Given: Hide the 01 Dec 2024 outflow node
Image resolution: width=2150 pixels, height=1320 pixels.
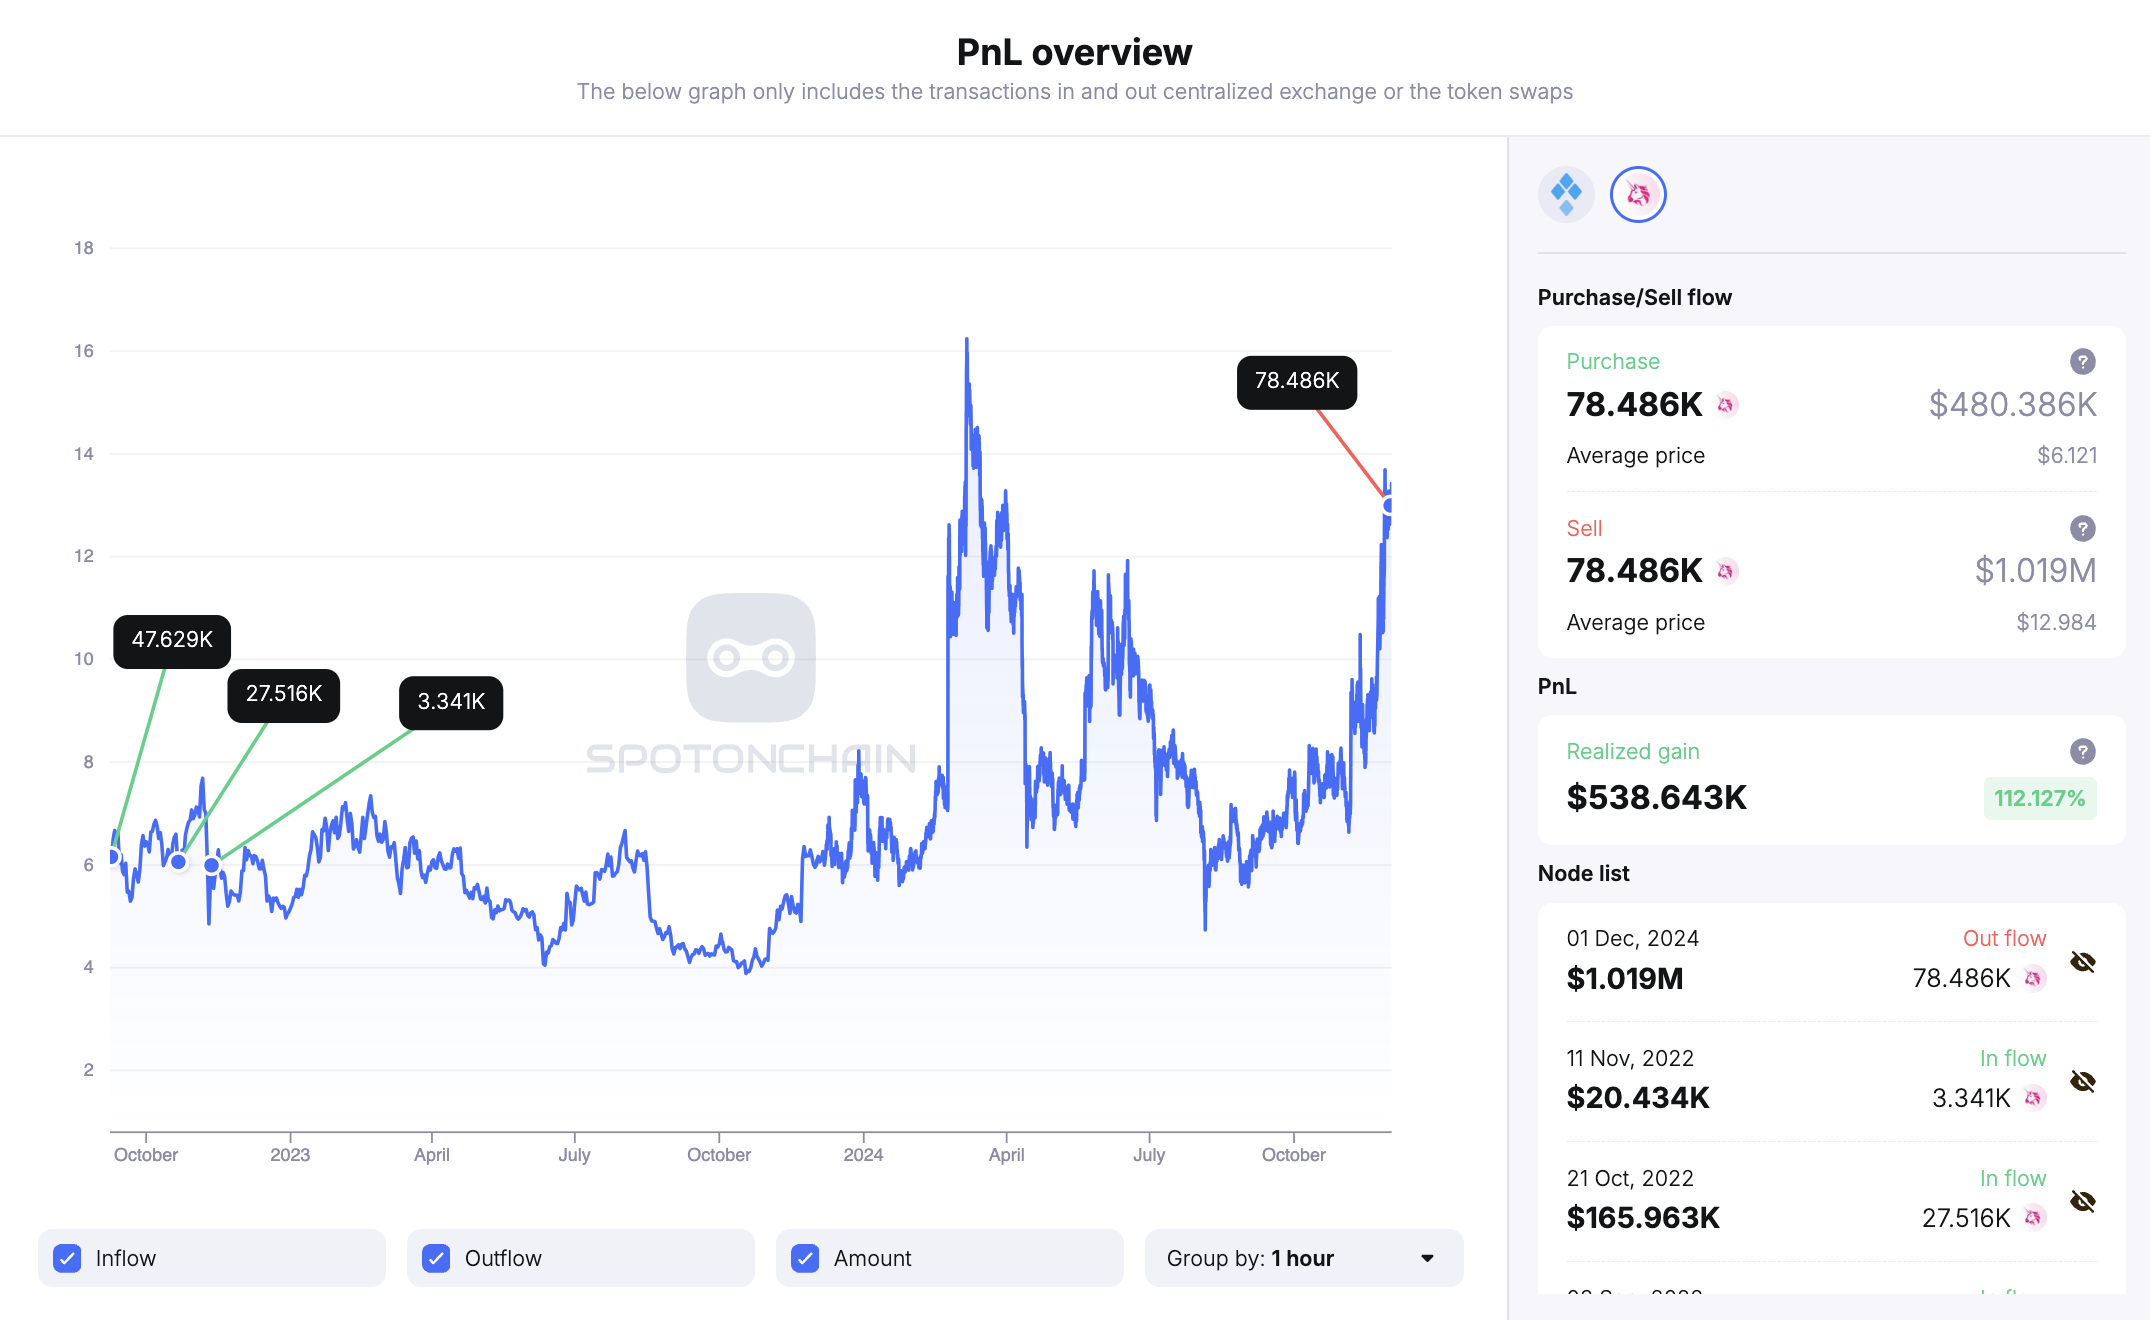Looking at the screenshot, I should (x=2083, y=961).
